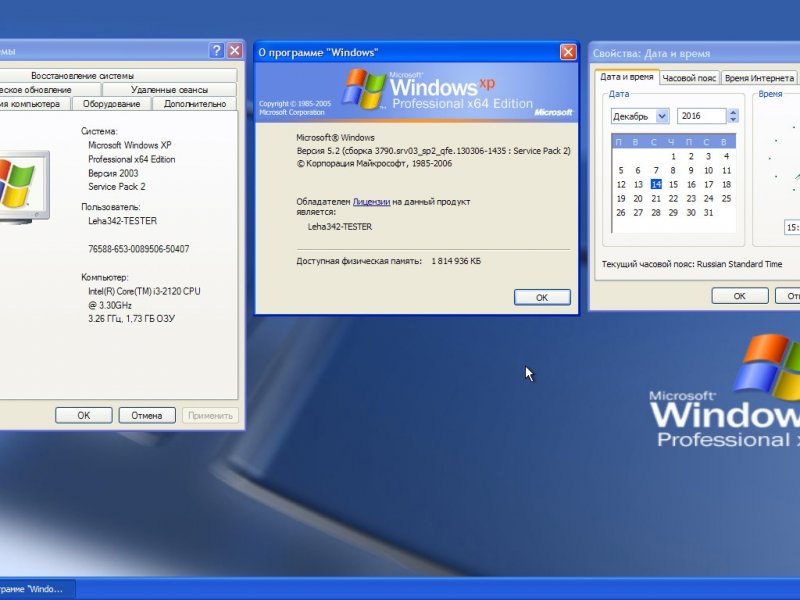The width and height of the screenshot is (800, 600).
Task: Pick day 28 in the calendar
Action: 656,213
